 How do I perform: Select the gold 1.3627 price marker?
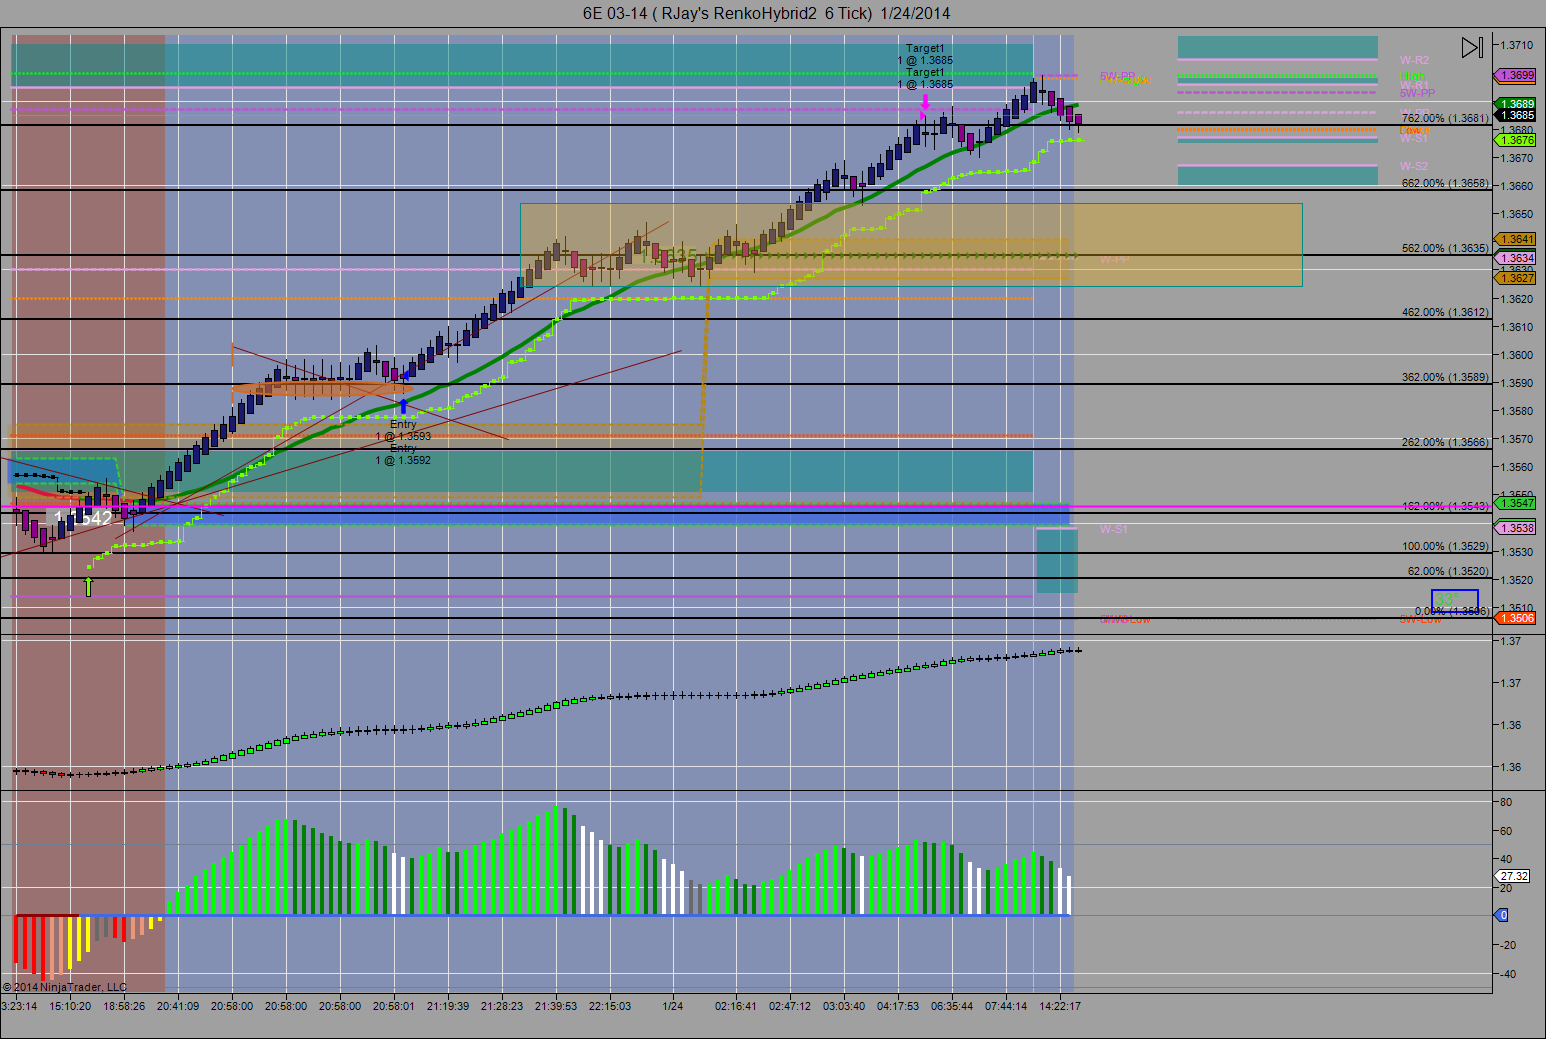click(x=1516, y=278)
